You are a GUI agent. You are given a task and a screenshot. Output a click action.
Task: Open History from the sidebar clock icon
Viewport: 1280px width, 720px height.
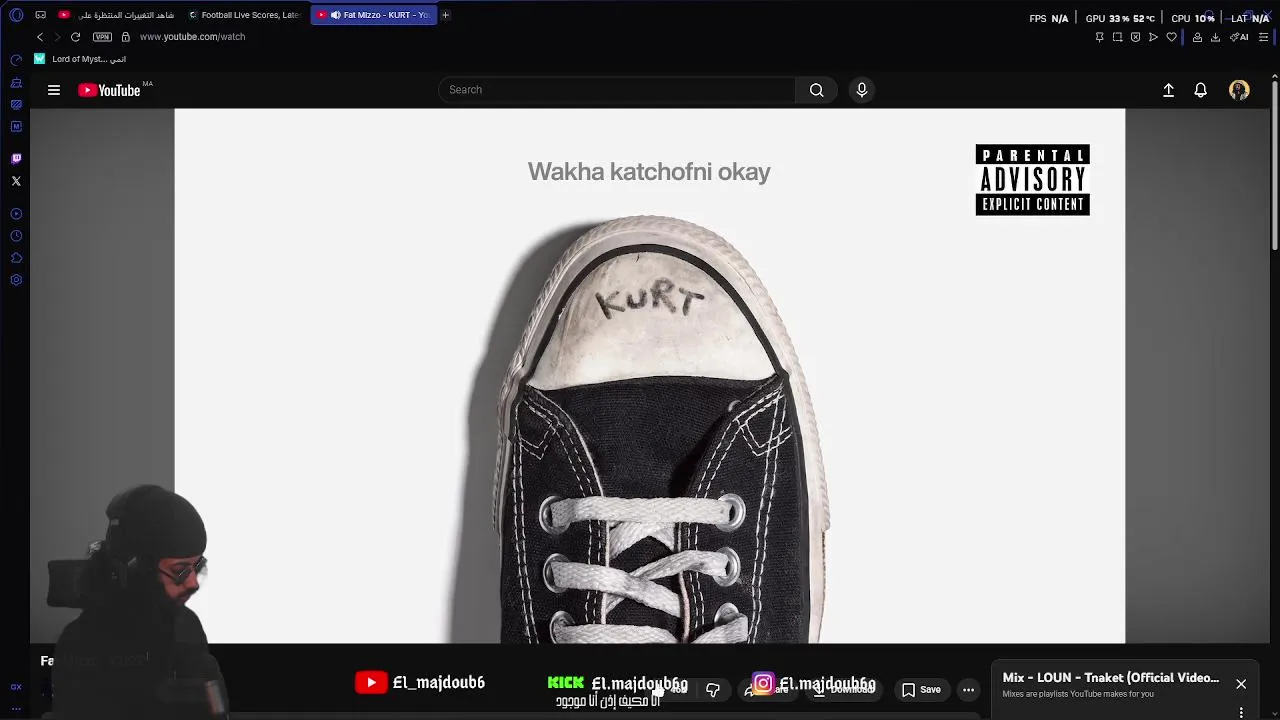click(16, 236)
